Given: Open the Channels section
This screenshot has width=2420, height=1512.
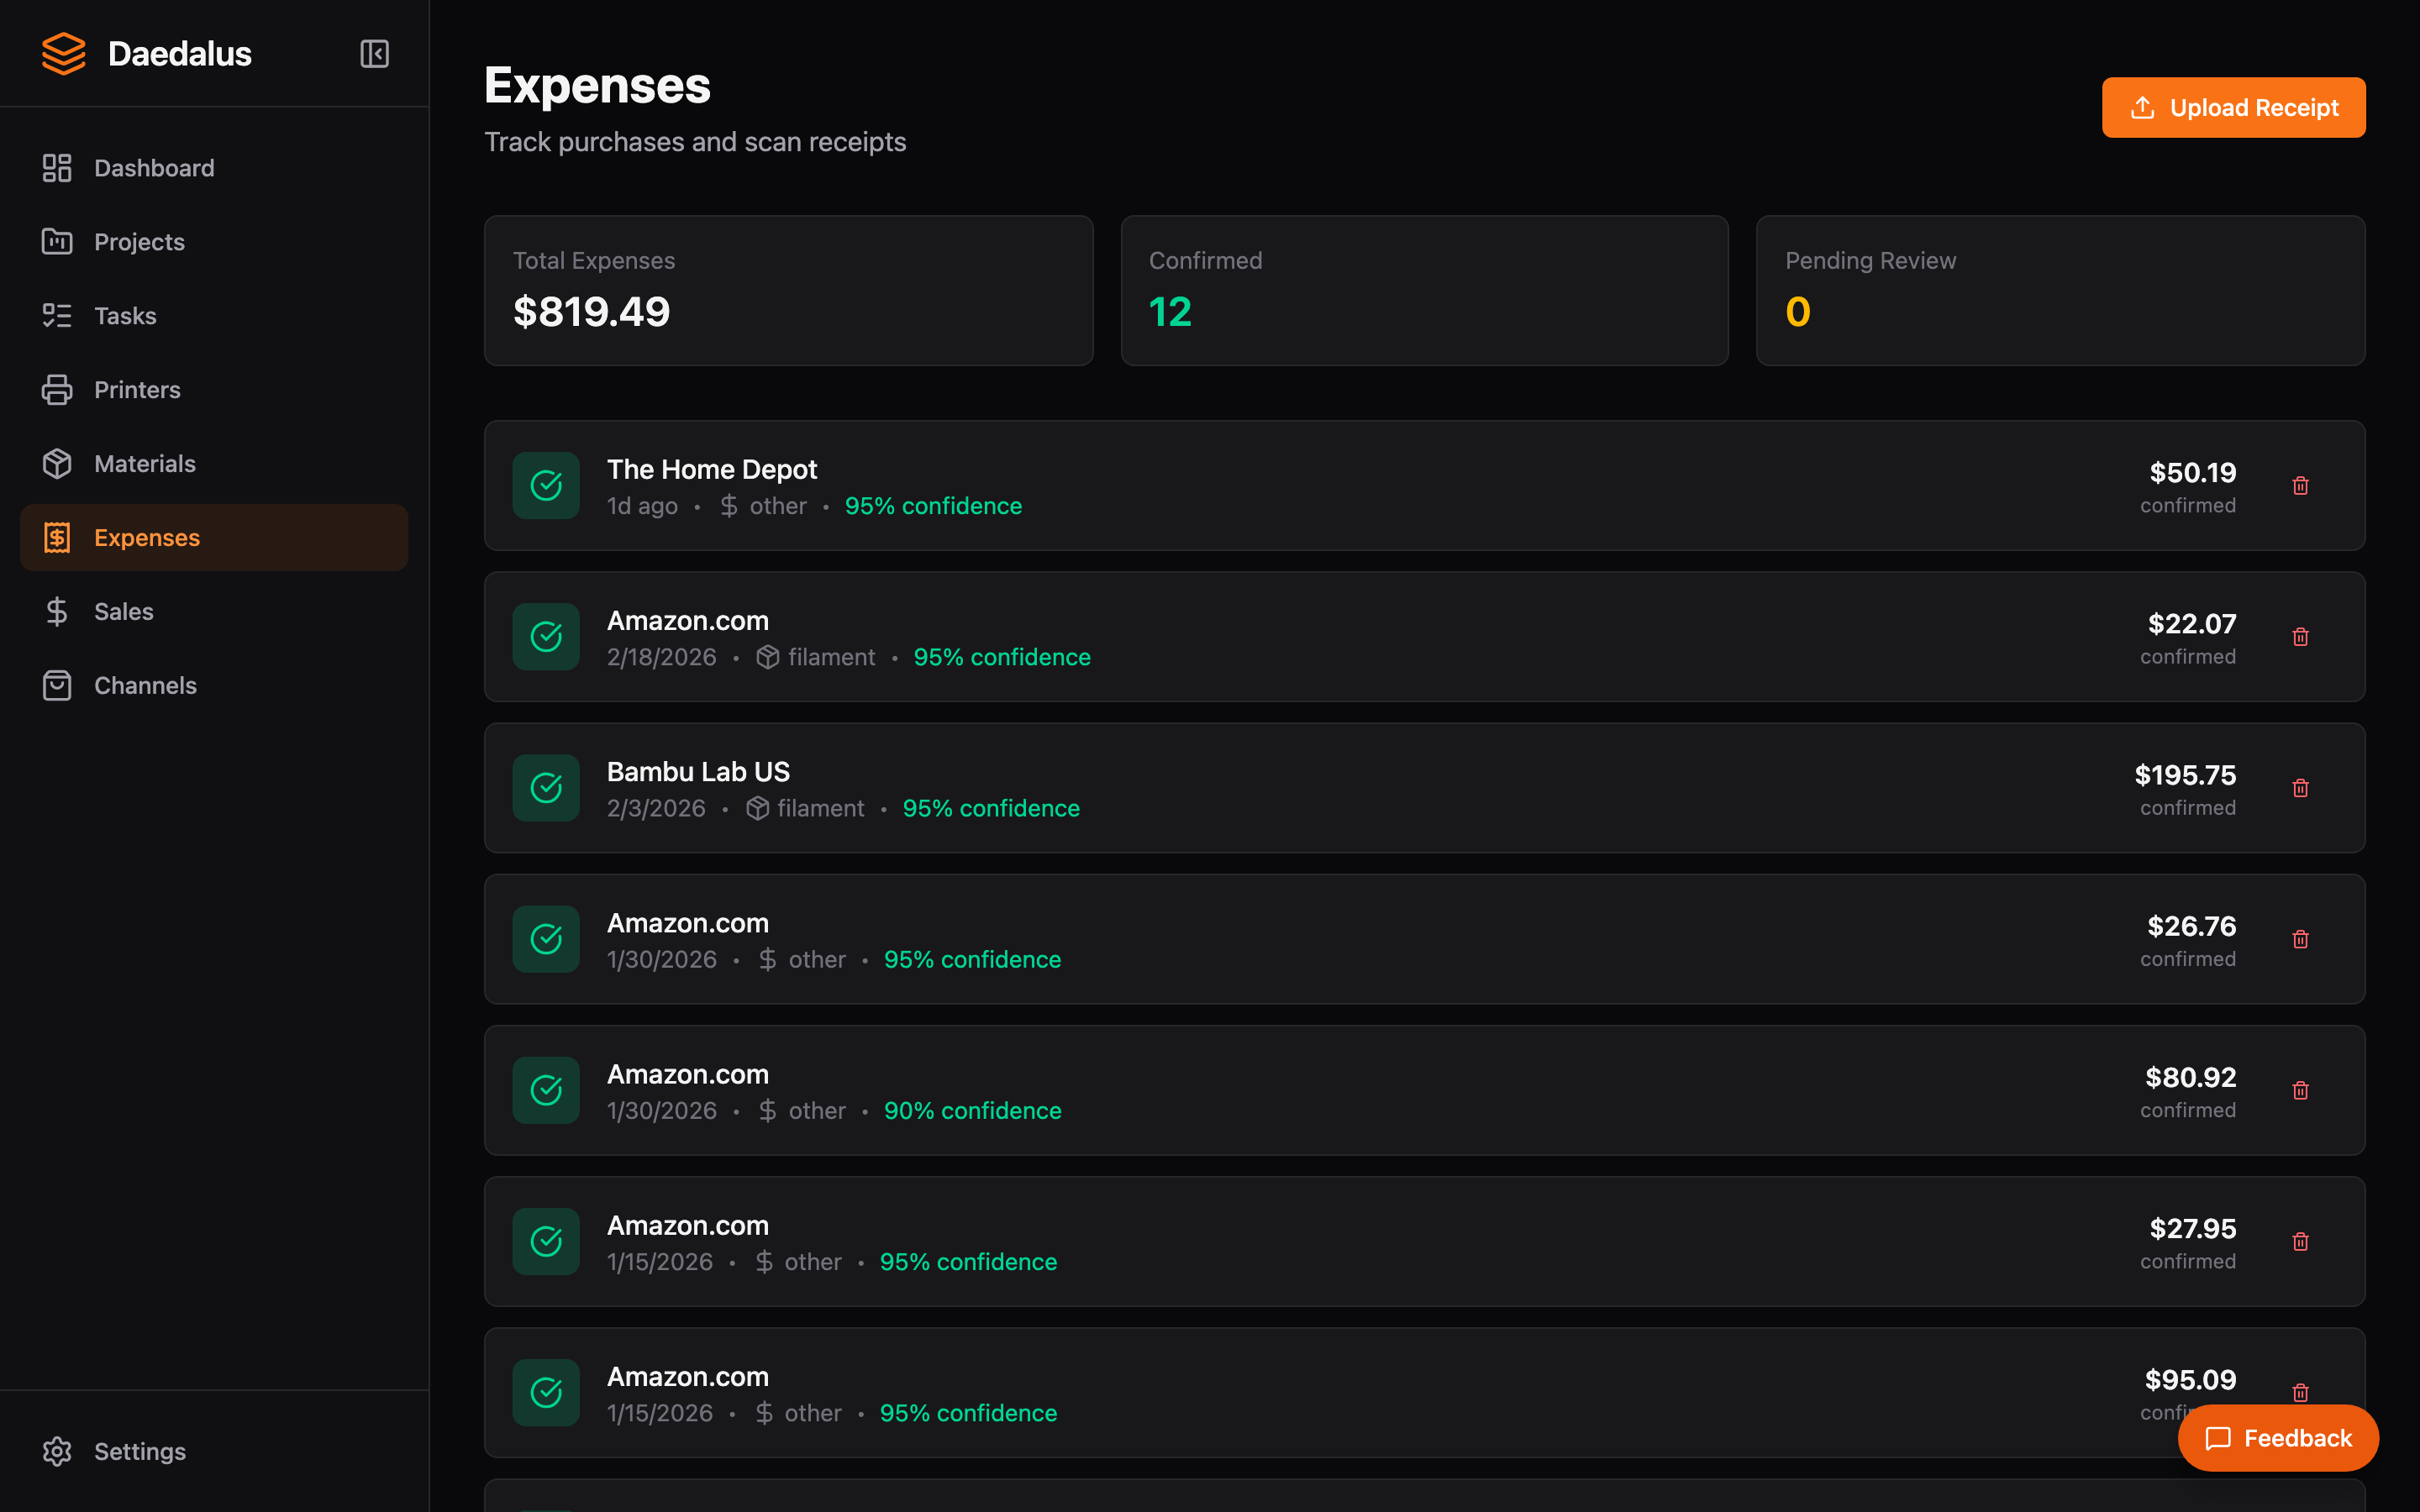Looking at the screenshot, I should [145, 685].
